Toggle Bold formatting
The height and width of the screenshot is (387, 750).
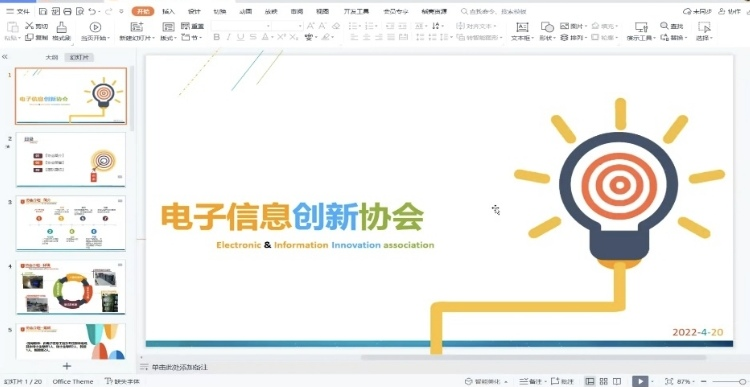coord(216,37)
